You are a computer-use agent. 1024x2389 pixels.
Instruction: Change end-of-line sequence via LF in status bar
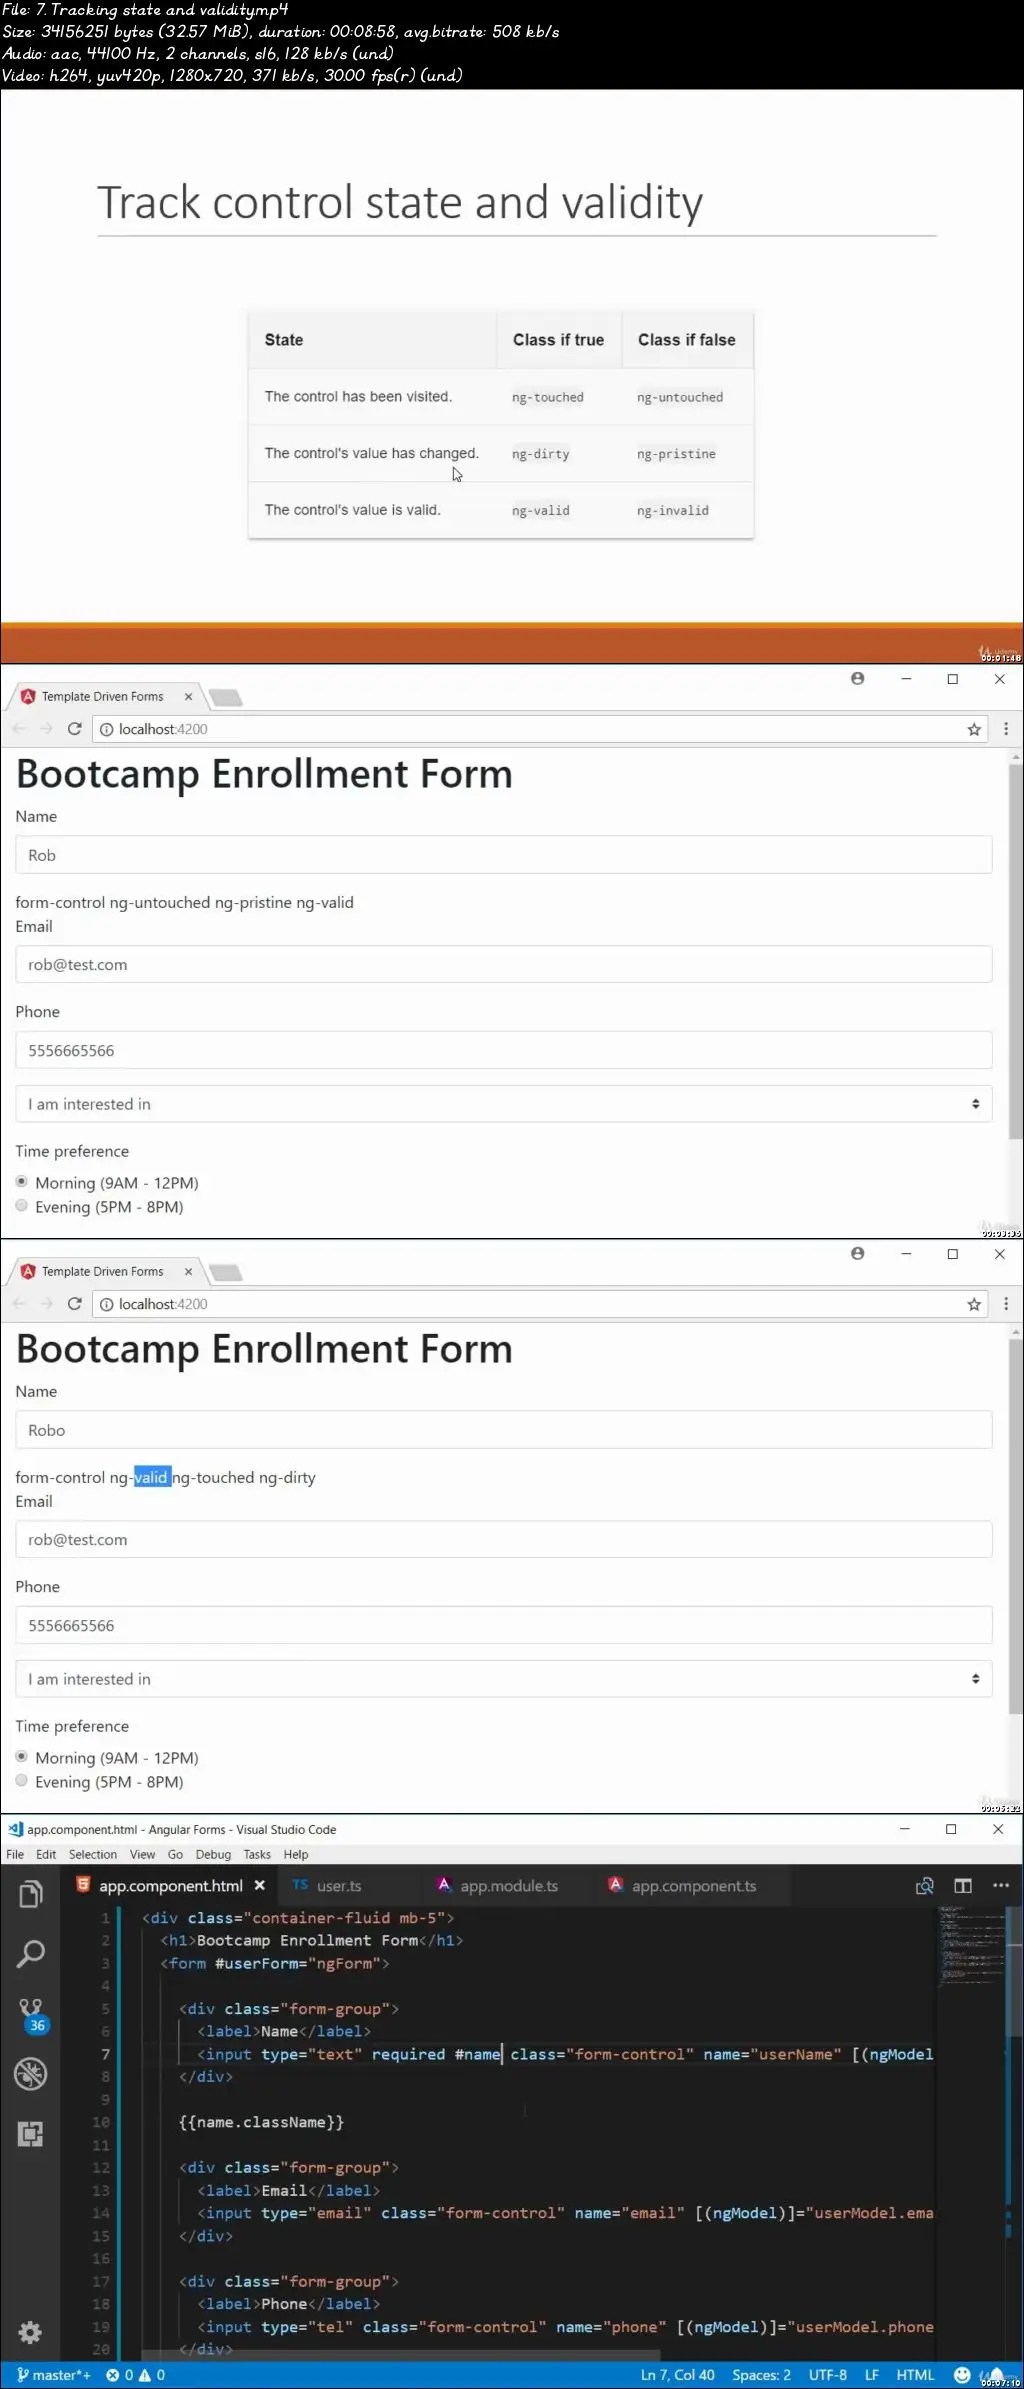tap(872, 2375)
